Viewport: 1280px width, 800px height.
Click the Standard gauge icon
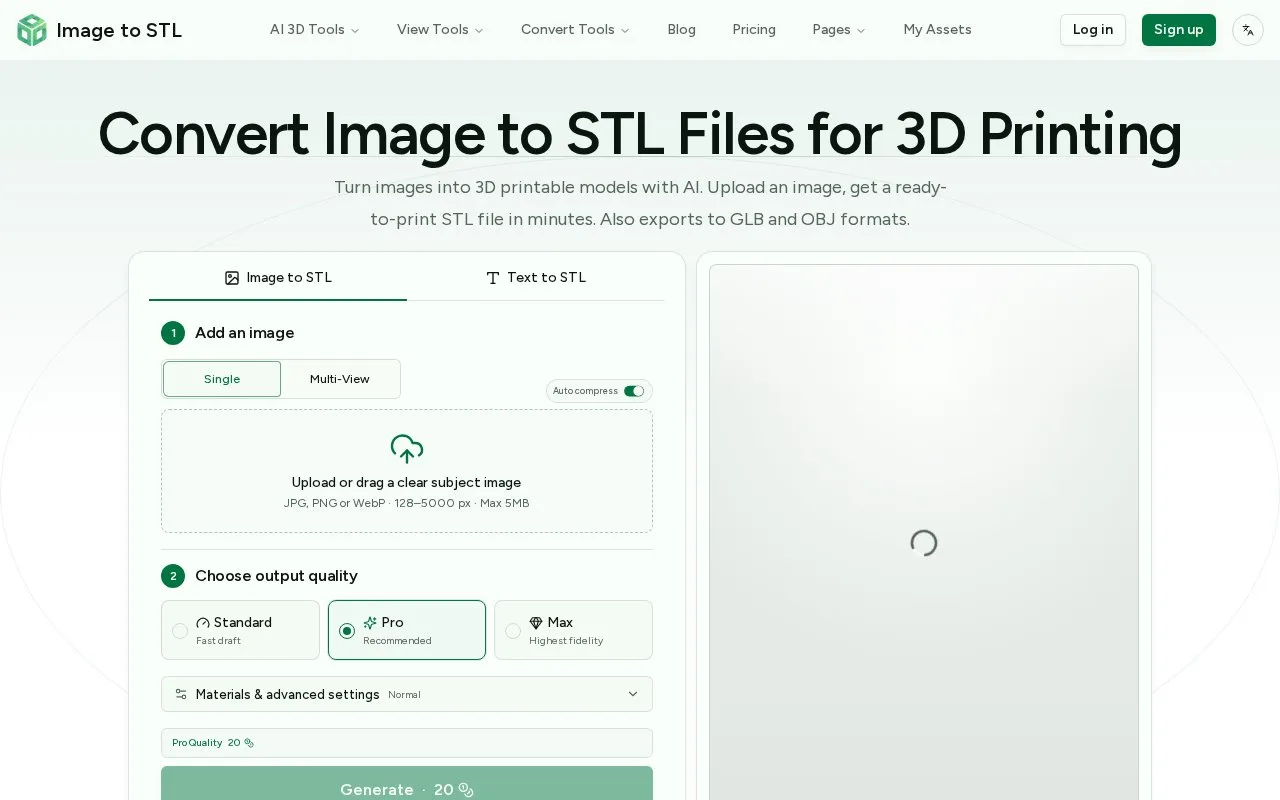(x=203, y=623)
